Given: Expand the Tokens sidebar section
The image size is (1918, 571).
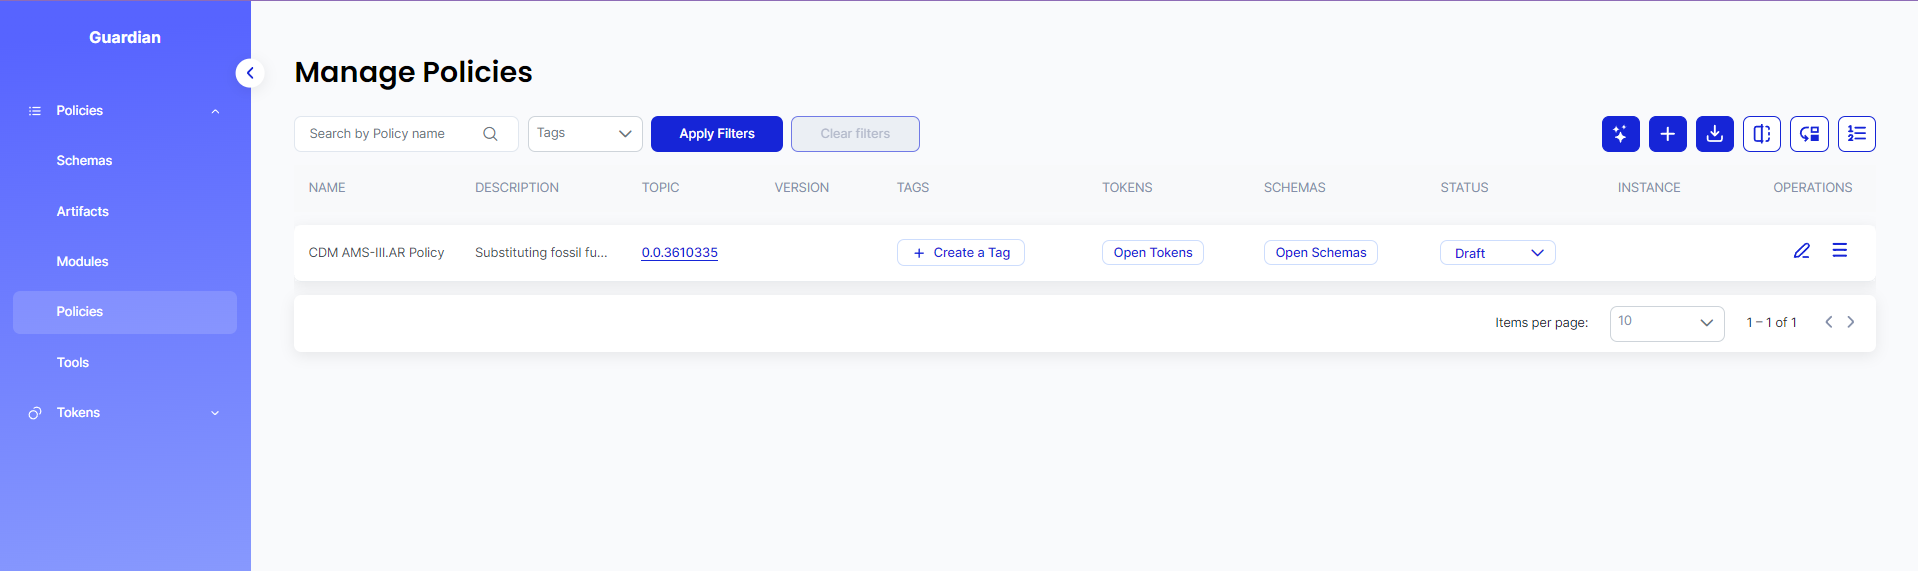Looking at the screenshot, I should click(215, 413).
